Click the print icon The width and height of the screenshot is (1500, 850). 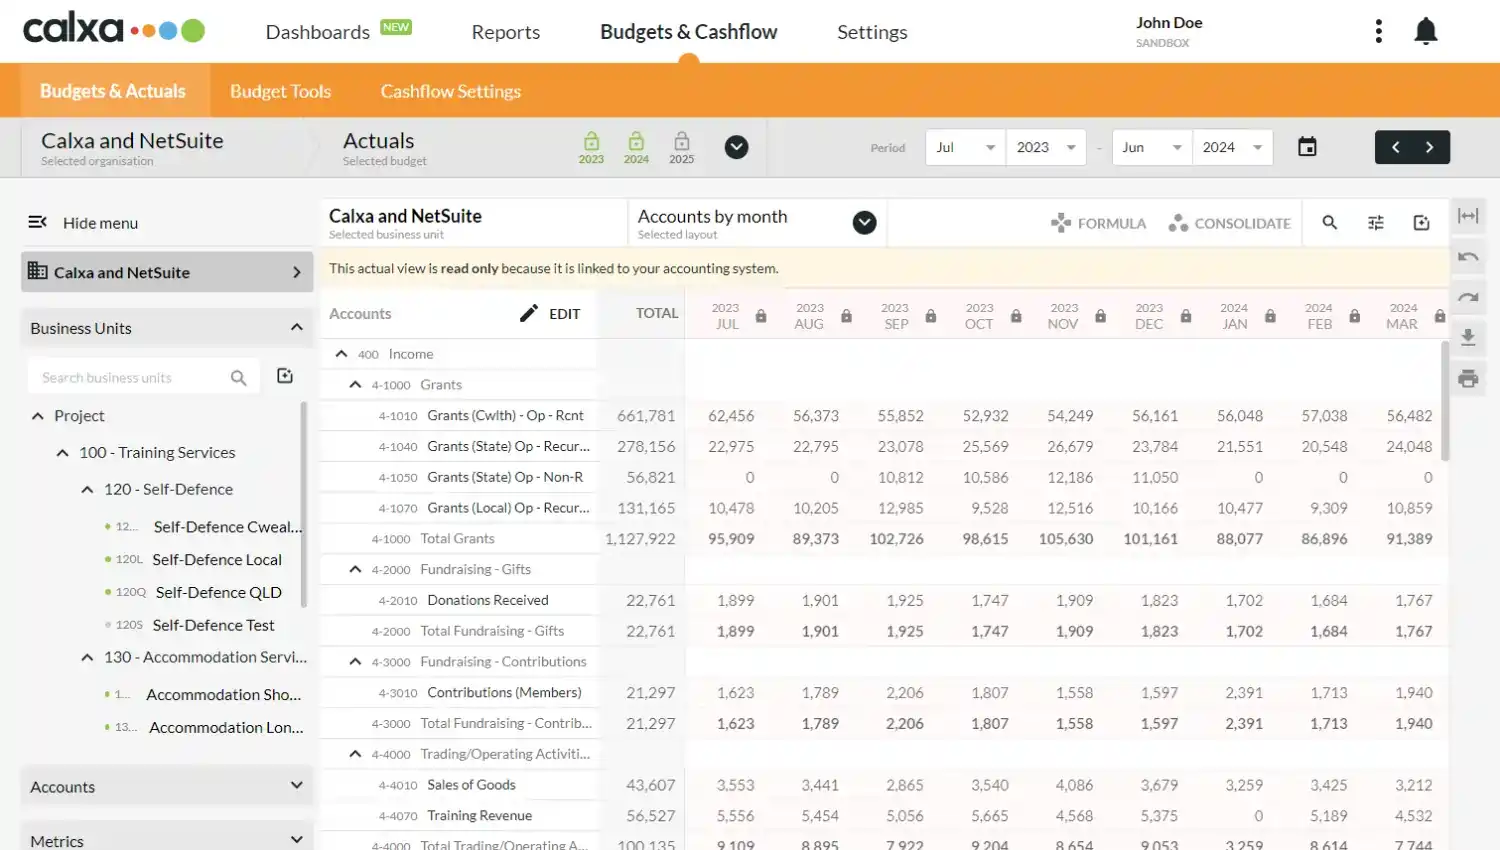click(x=1468, y=378)
